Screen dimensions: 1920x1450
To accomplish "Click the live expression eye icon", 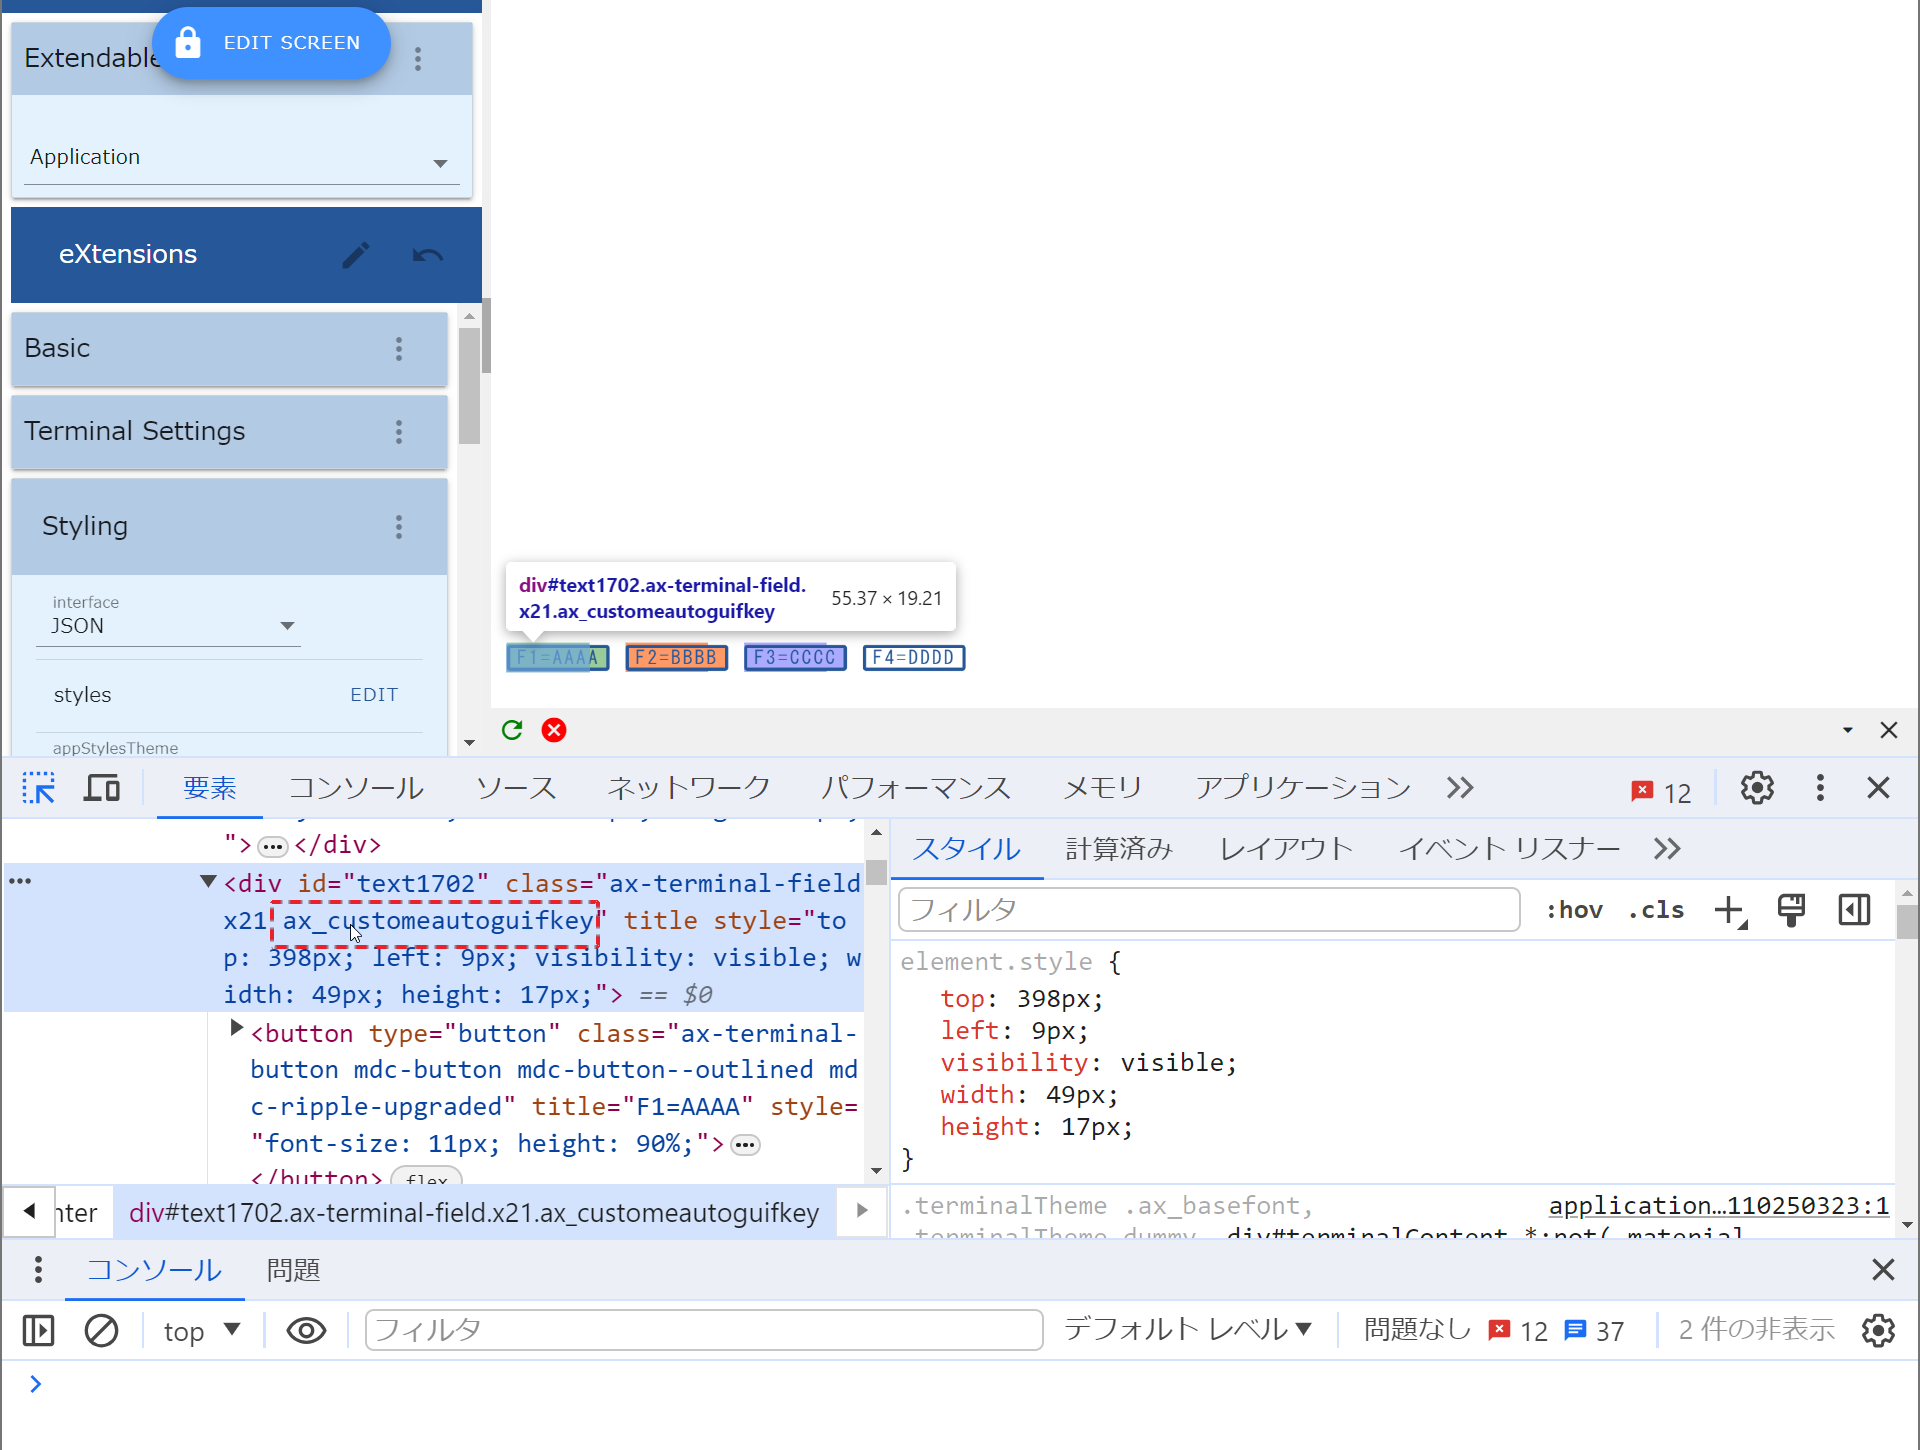I will click(x=306, y=1331).
